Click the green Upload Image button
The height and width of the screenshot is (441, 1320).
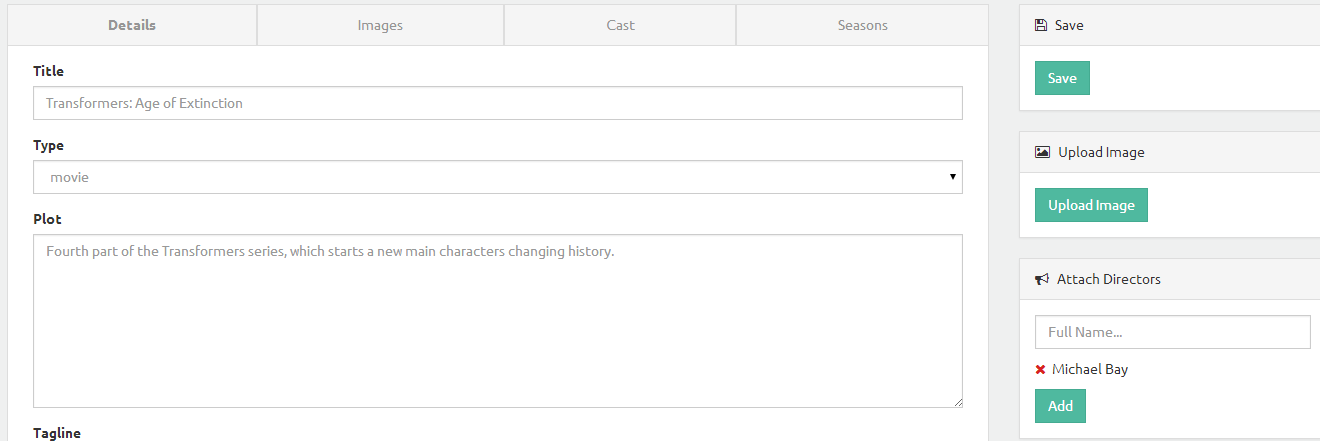point(1091,205)
